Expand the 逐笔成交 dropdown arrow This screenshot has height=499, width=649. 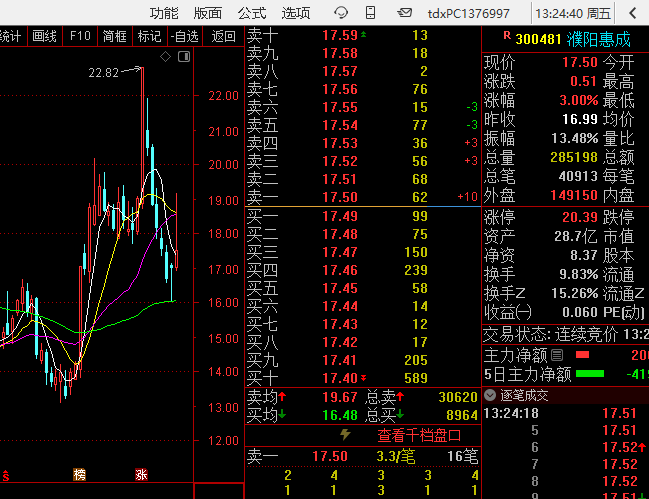pyautogui.click(x=490, y=395)
